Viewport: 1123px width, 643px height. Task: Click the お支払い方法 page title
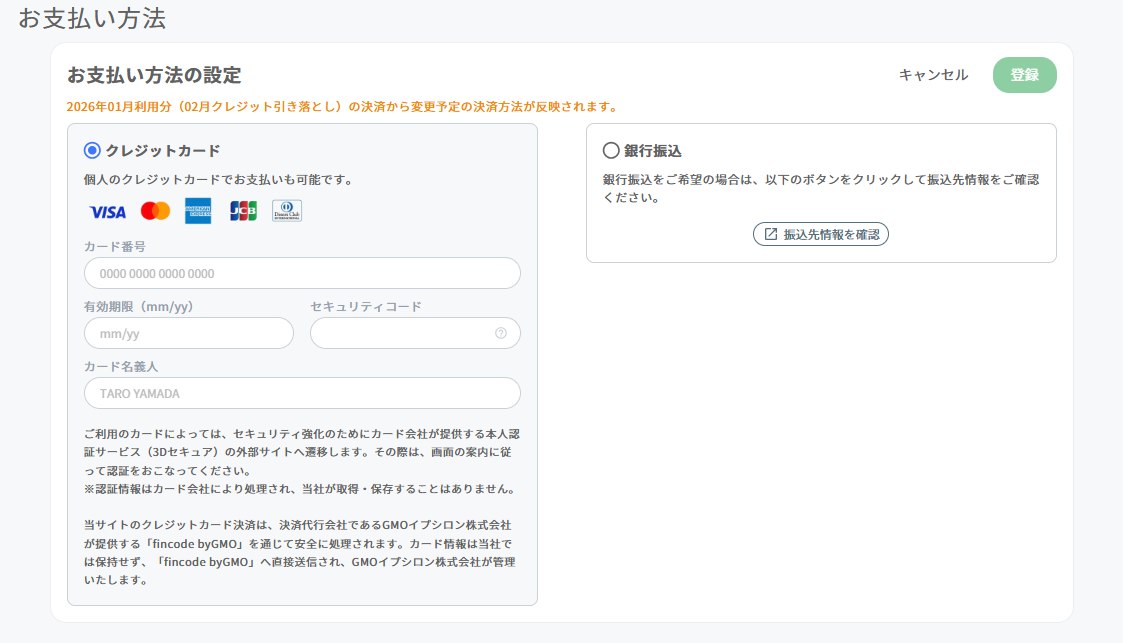(92, 18)
